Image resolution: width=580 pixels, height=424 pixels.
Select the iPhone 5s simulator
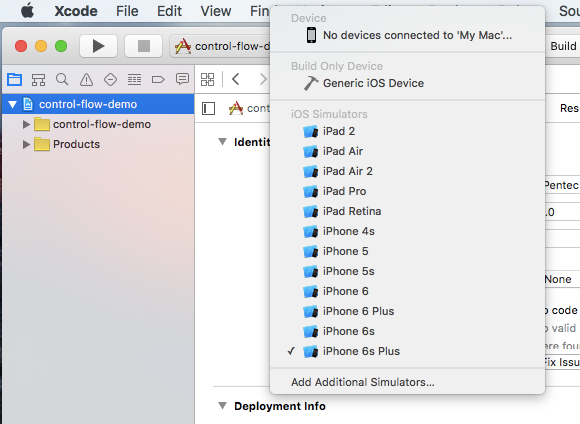click(x=407, y=271)
